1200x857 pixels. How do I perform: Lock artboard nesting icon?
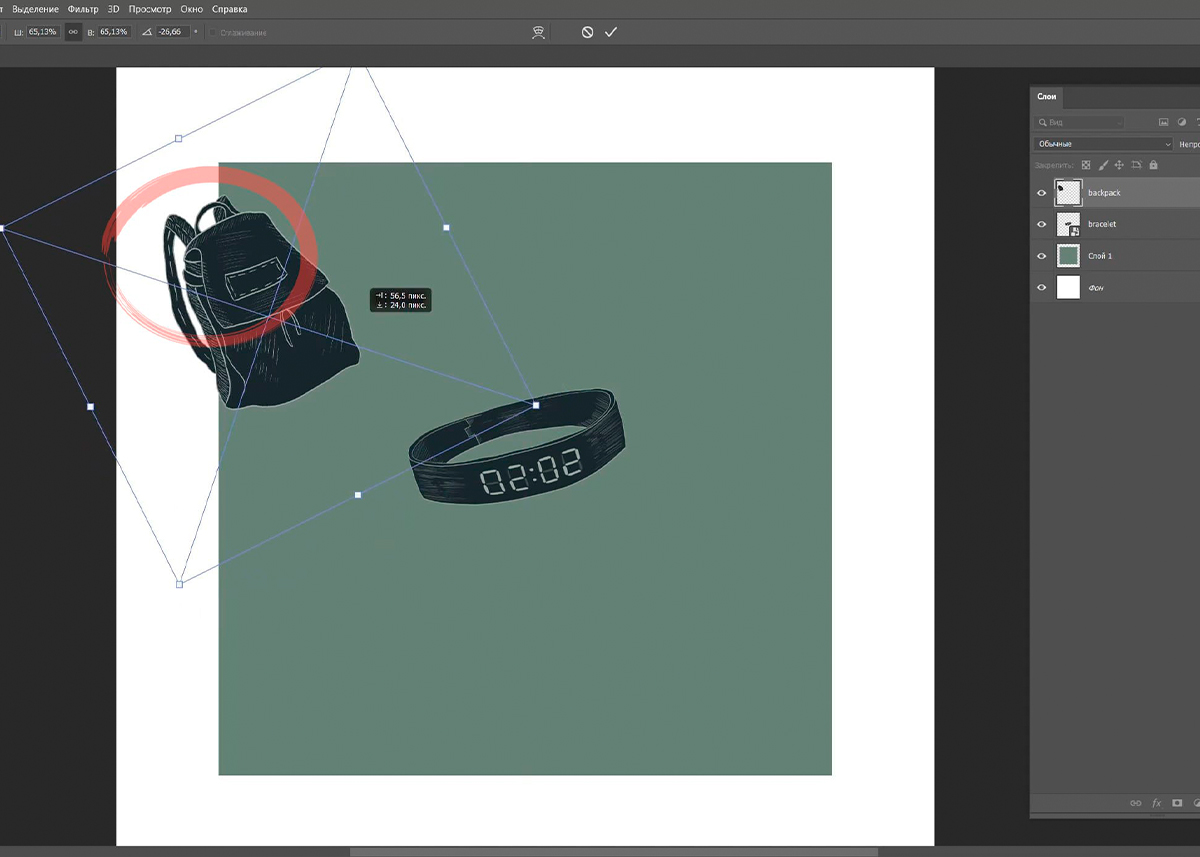pos(1137,165)
